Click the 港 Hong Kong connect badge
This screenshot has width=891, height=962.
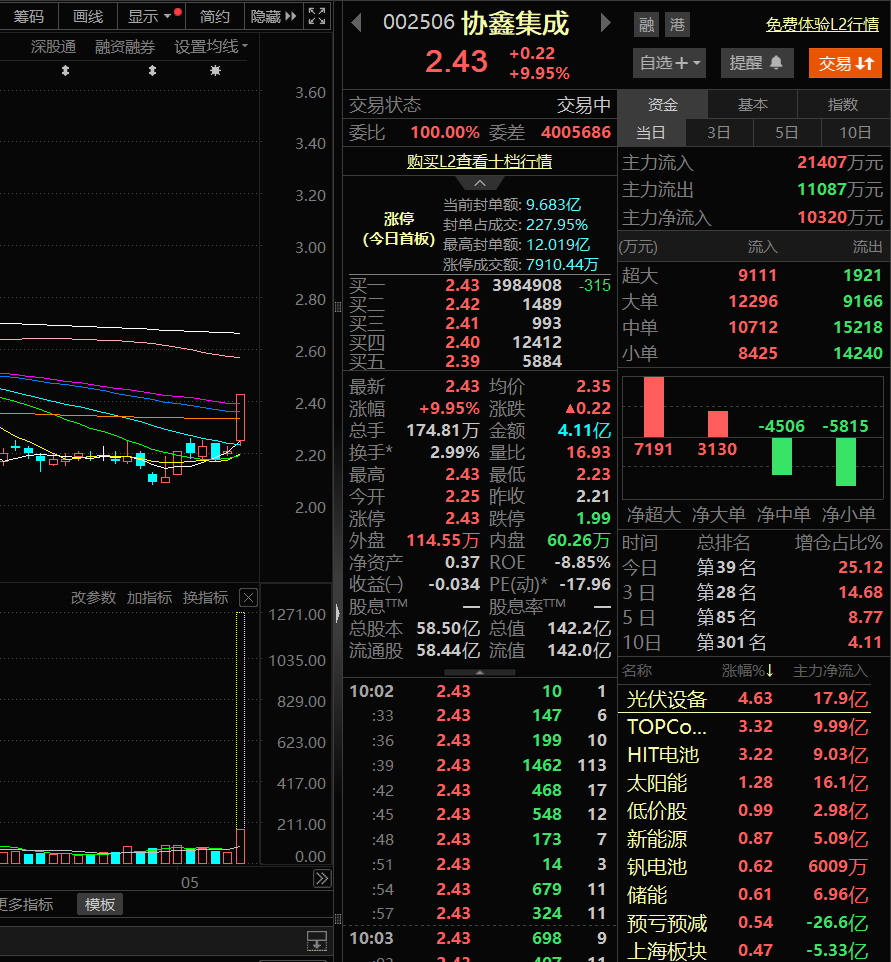(677, 25)
